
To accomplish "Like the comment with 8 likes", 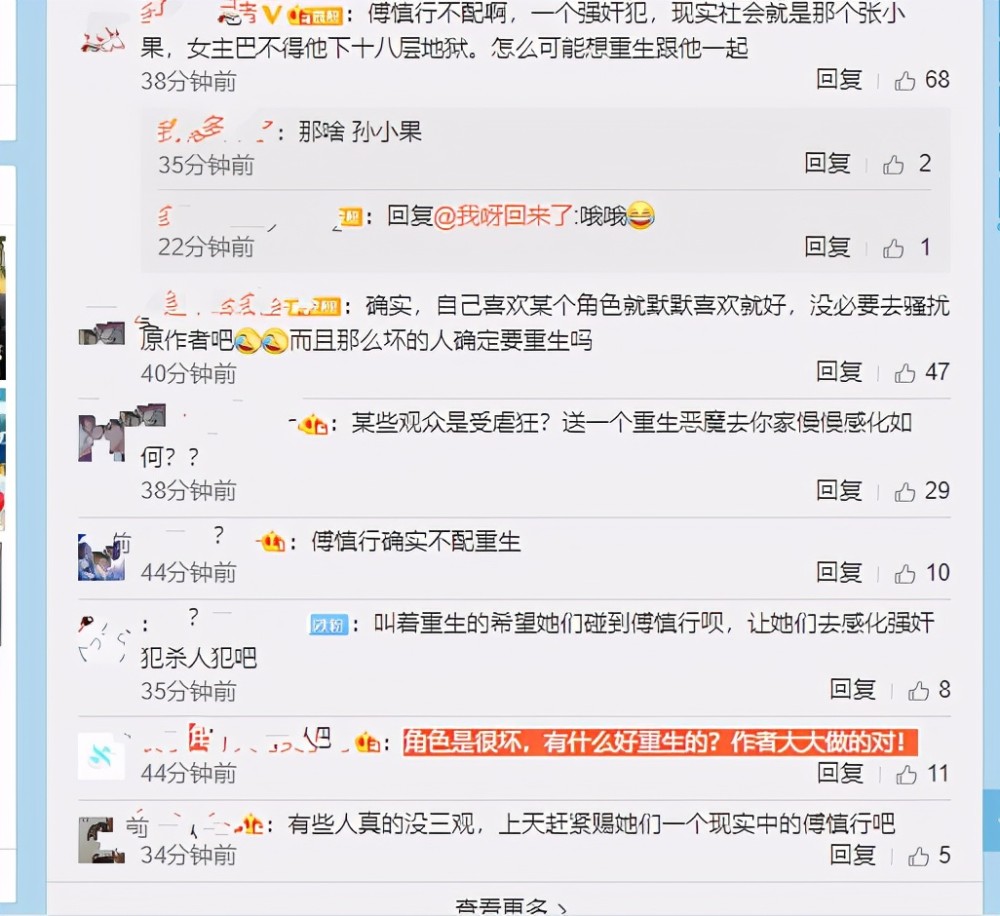I will point(918,691).
